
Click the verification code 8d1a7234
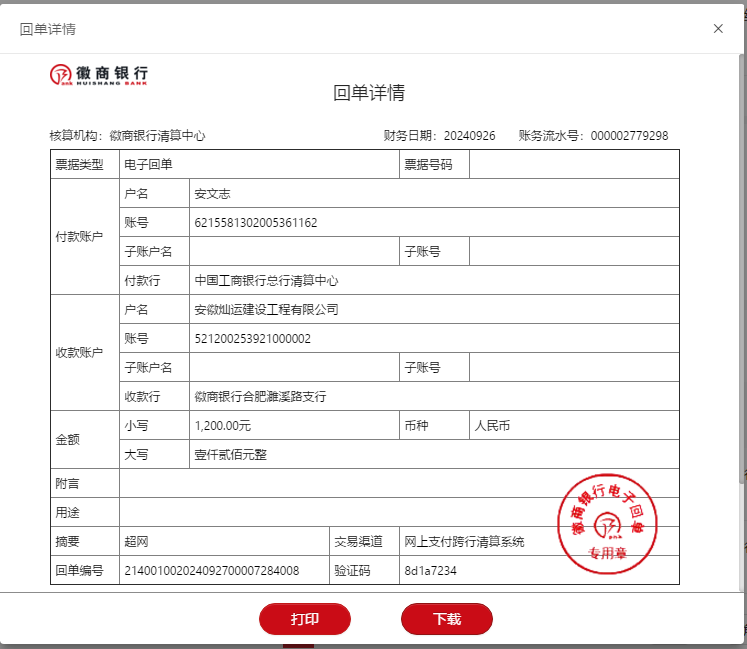(x=430, y=571)
